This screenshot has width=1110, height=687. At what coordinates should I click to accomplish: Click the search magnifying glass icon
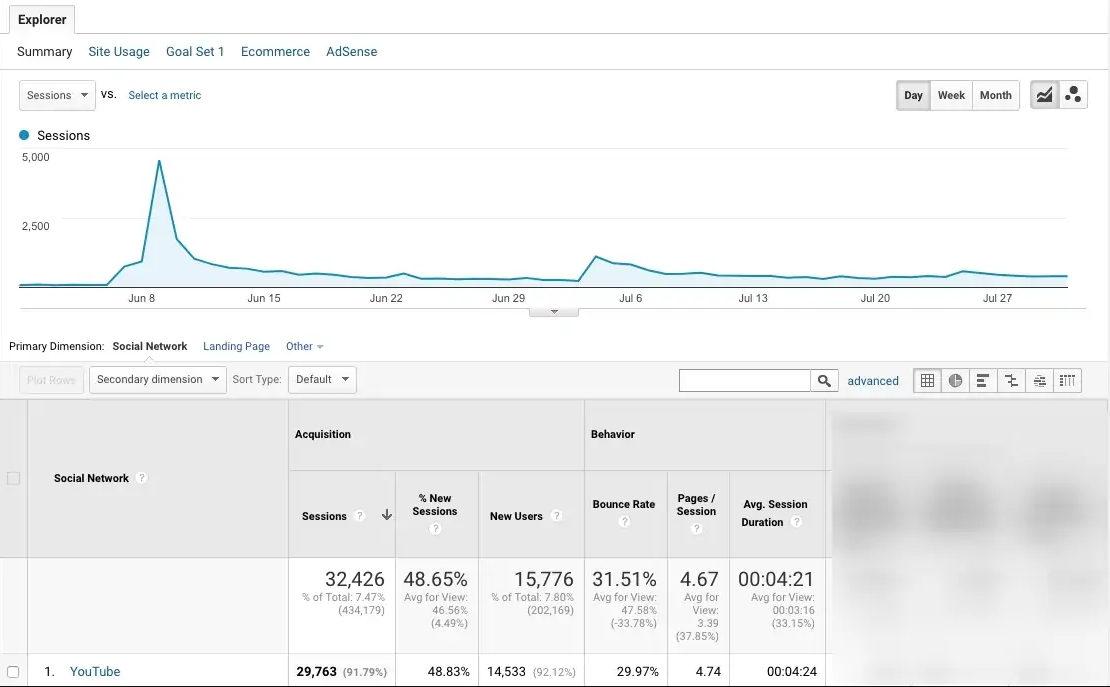coord(824,380)
